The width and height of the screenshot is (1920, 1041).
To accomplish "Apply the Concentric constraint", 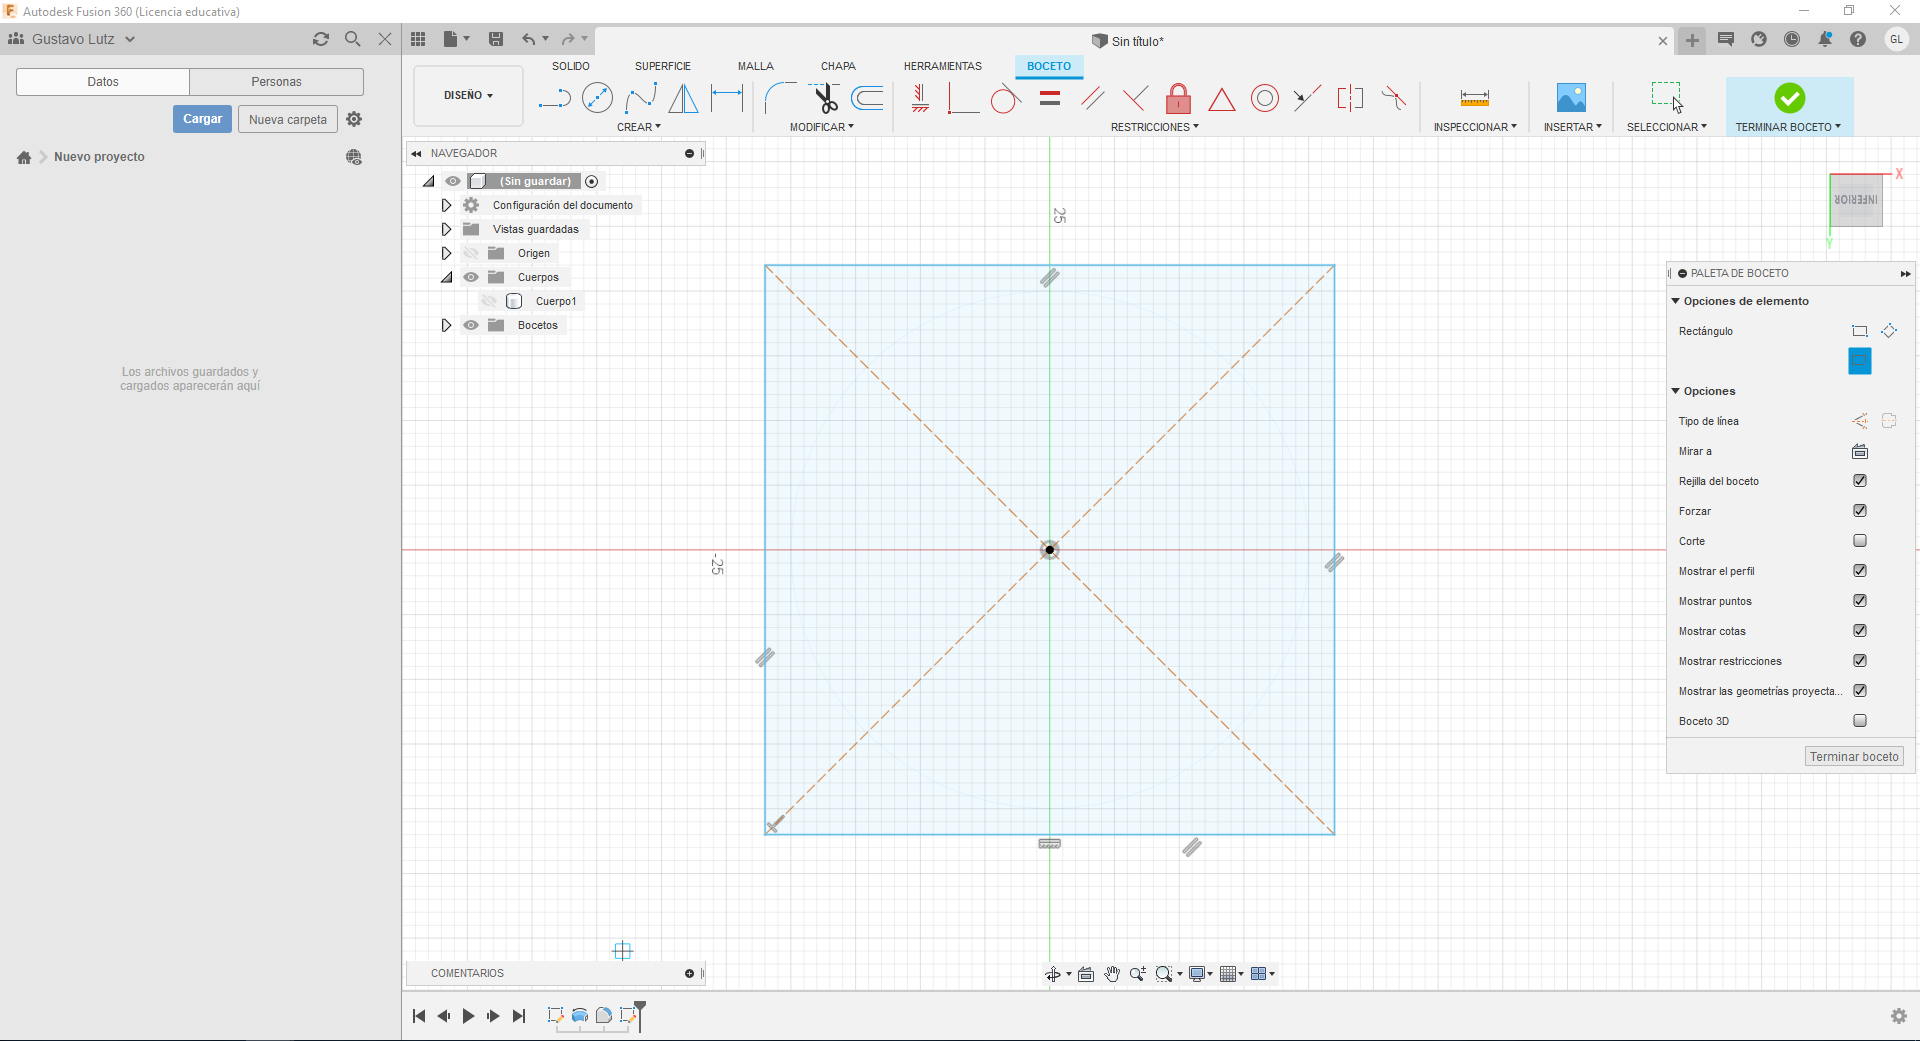I will point(1265,98).
